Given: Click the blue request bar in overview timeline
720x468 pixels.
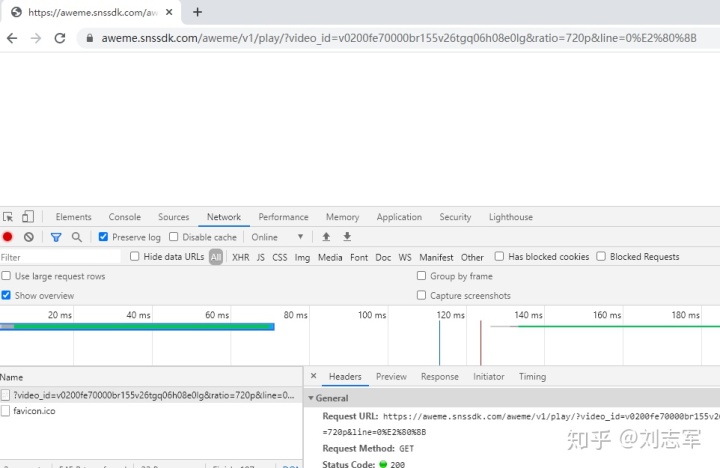Looking at the screenshot, I should [137, 327].
